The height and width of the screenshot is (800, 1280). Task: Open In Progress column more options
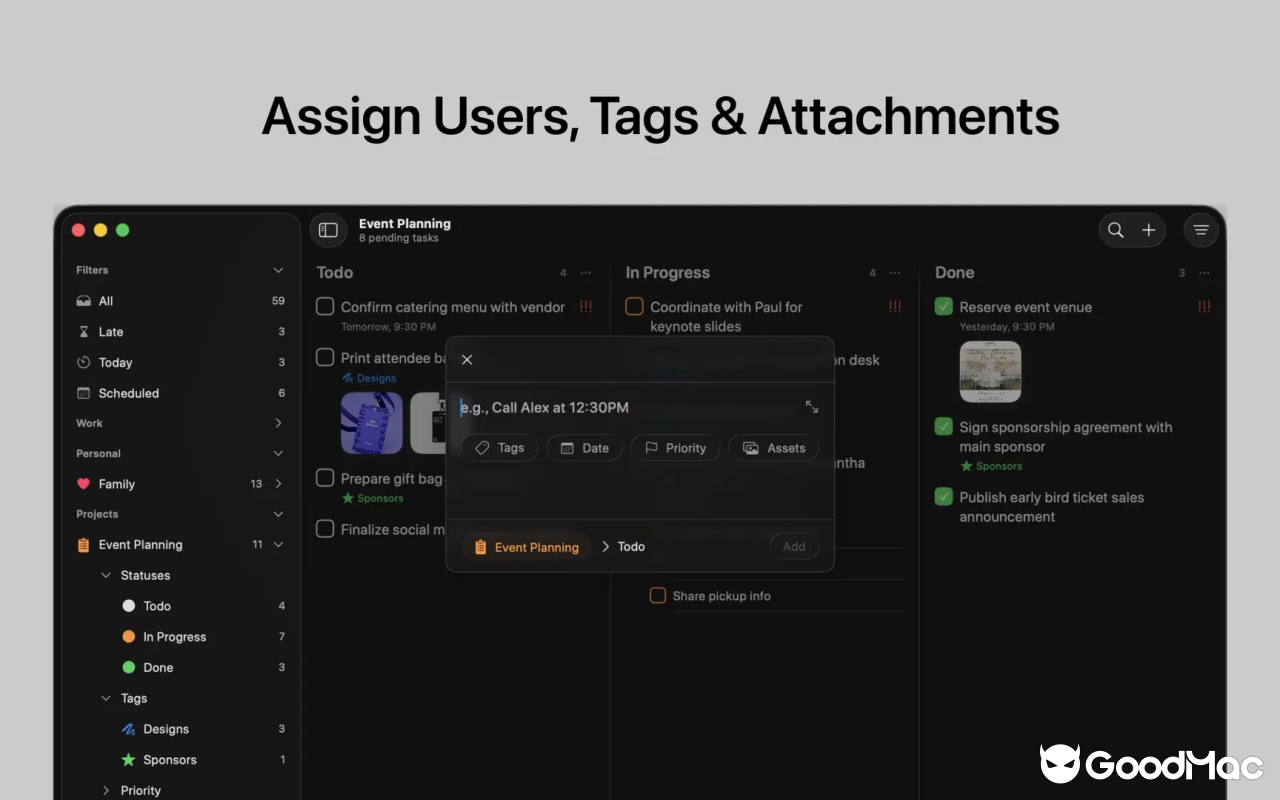coord(895,273)
